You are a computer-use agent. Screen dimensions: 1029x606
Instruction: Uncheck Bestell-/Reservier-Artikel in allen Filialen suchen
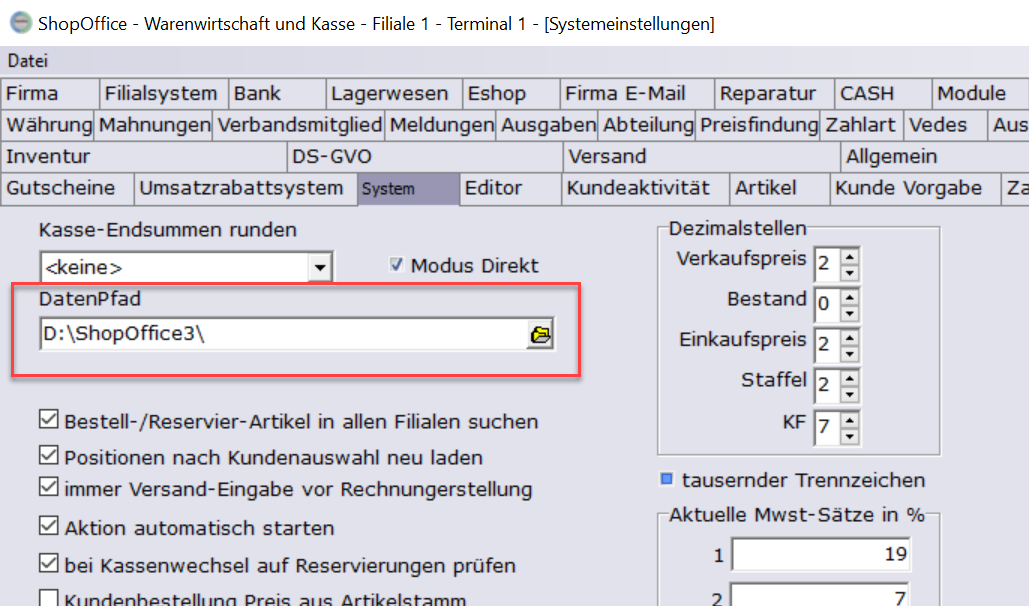tap(49, 420)
